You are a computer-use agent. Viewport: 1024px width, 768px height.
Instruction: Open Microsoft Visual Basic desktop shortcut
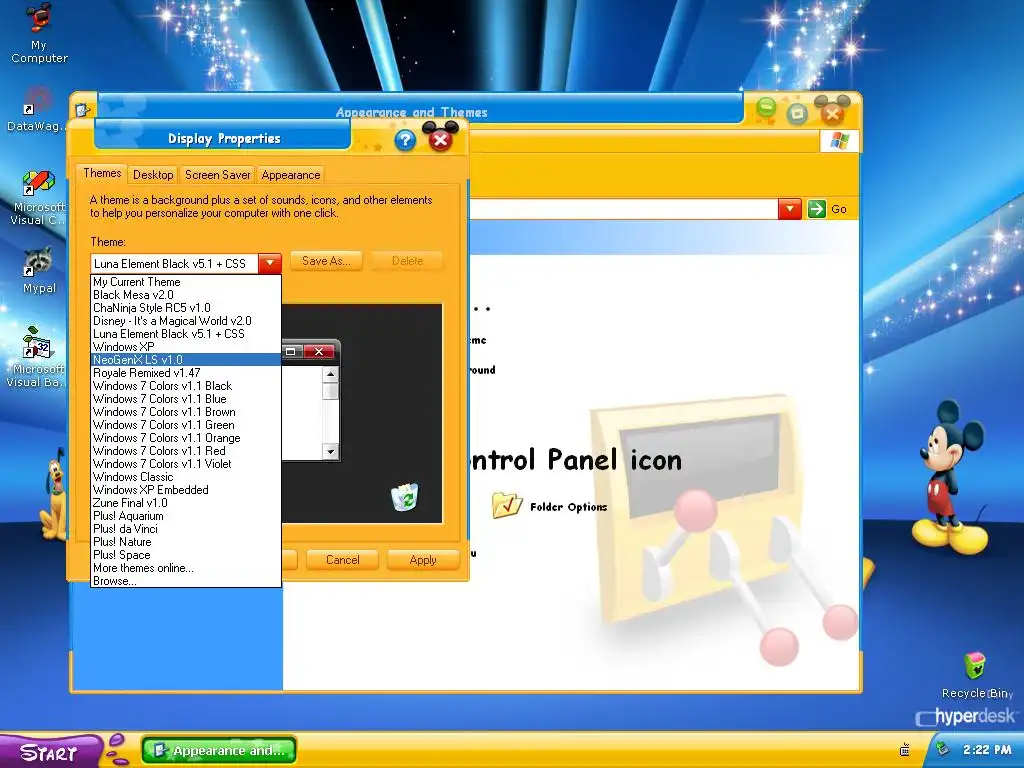point(38,356)
